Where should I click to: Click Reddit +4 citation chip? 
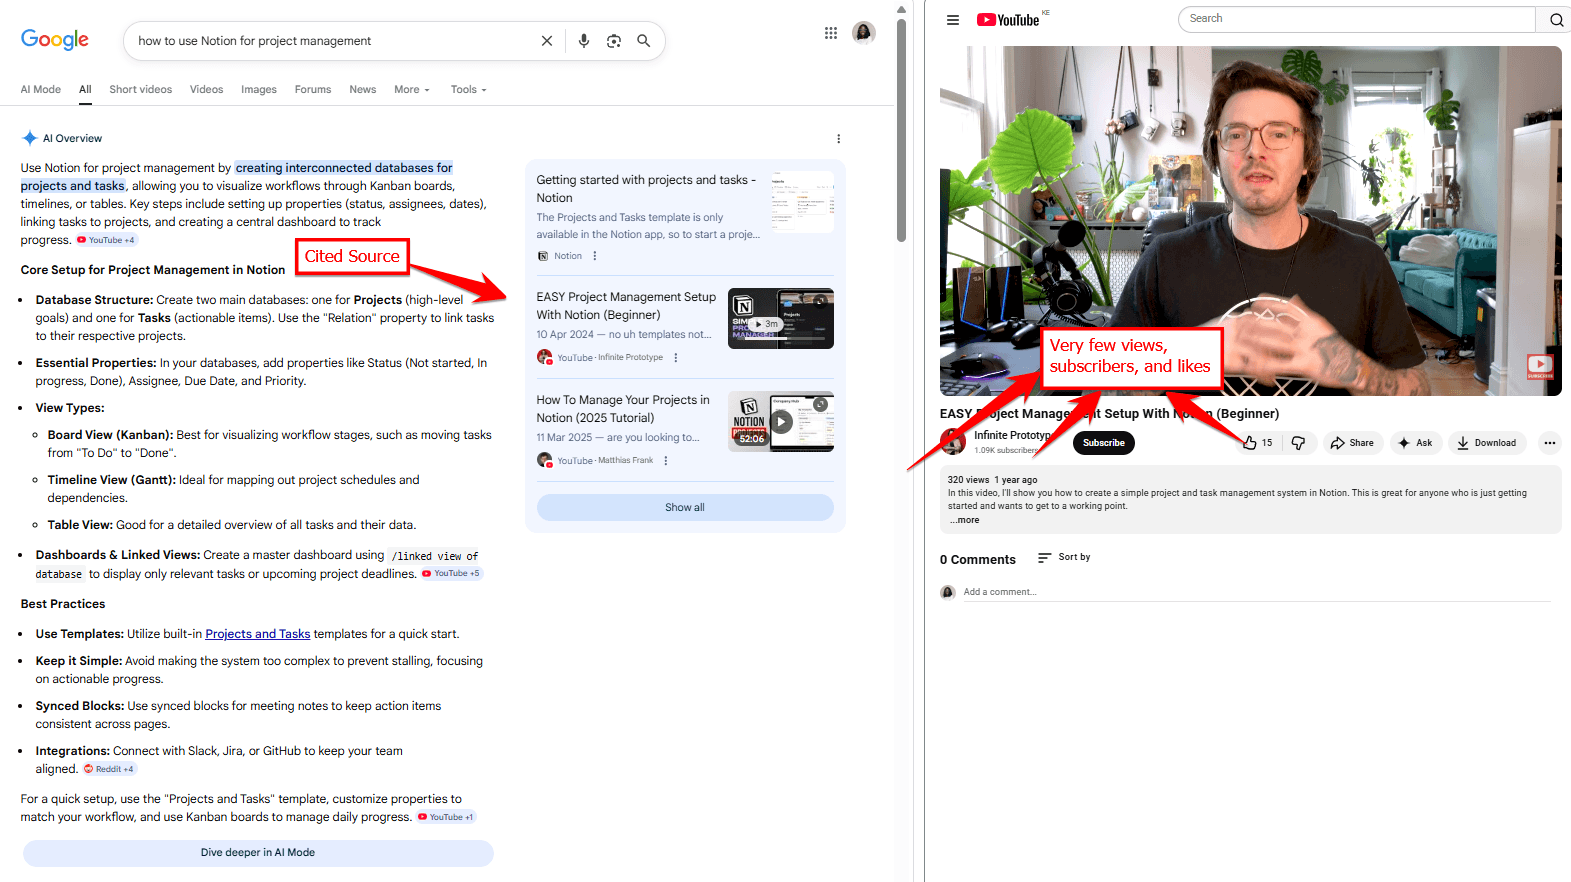pos(109,769)
